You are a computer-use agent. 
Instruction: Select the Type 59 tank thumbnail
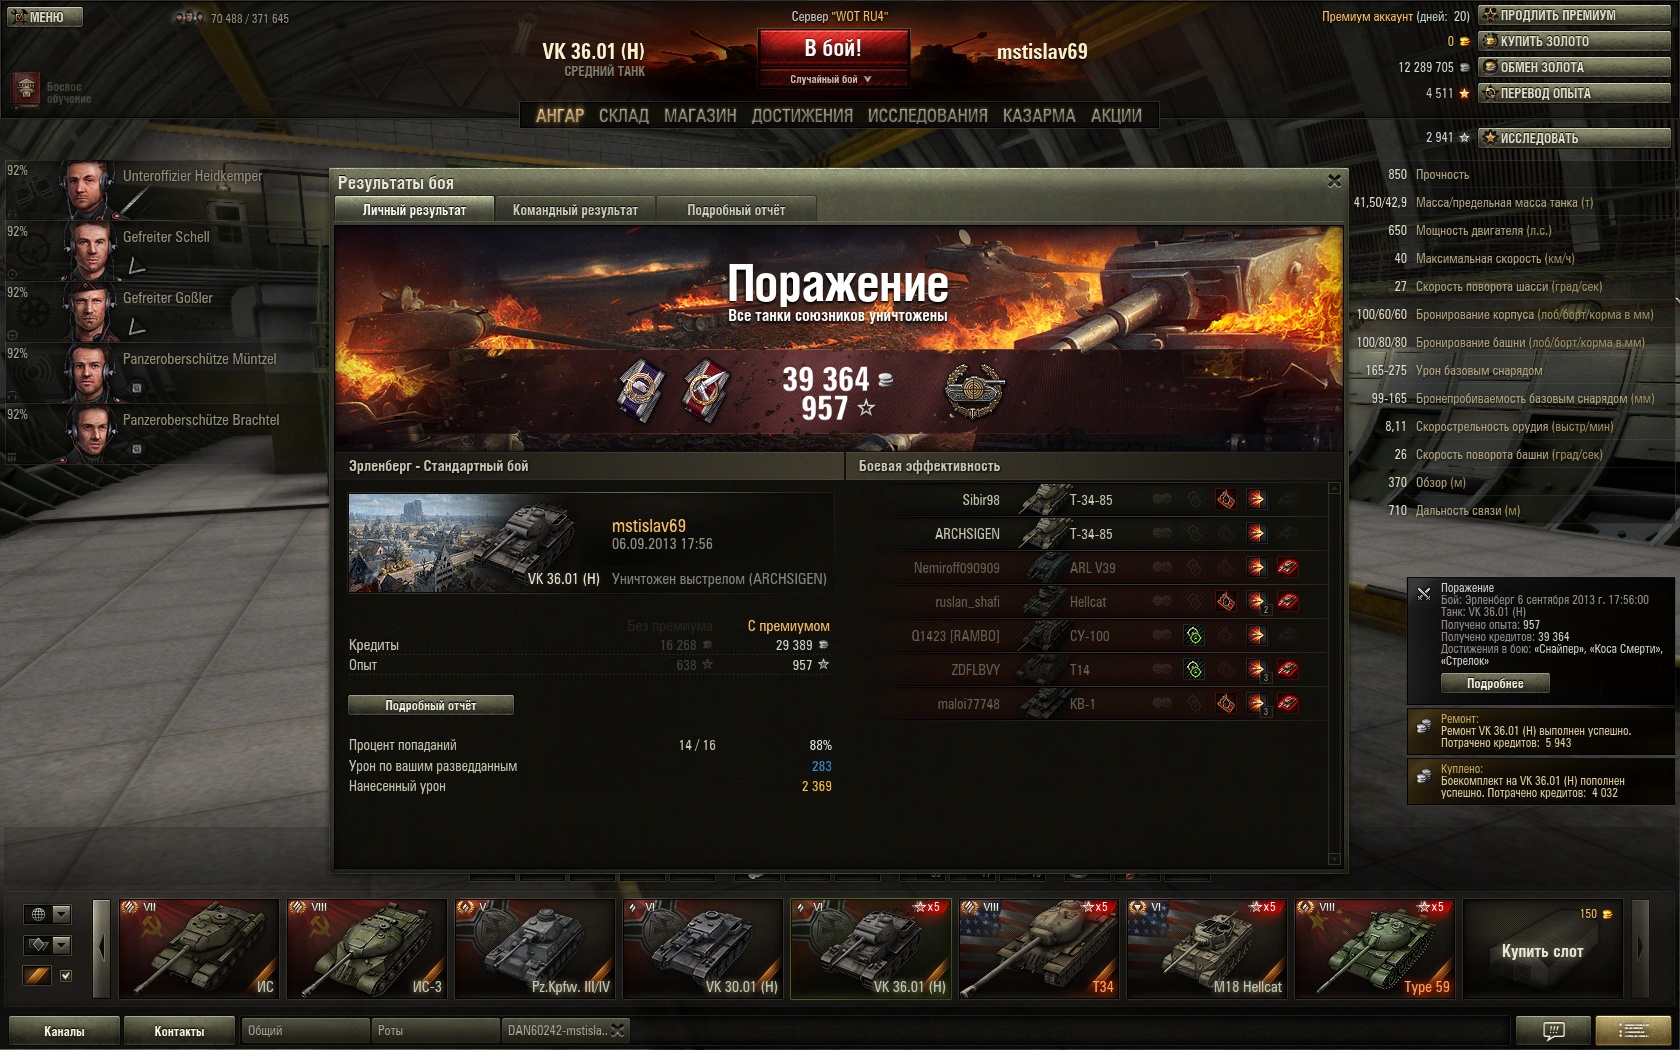tap(1375, 948)
